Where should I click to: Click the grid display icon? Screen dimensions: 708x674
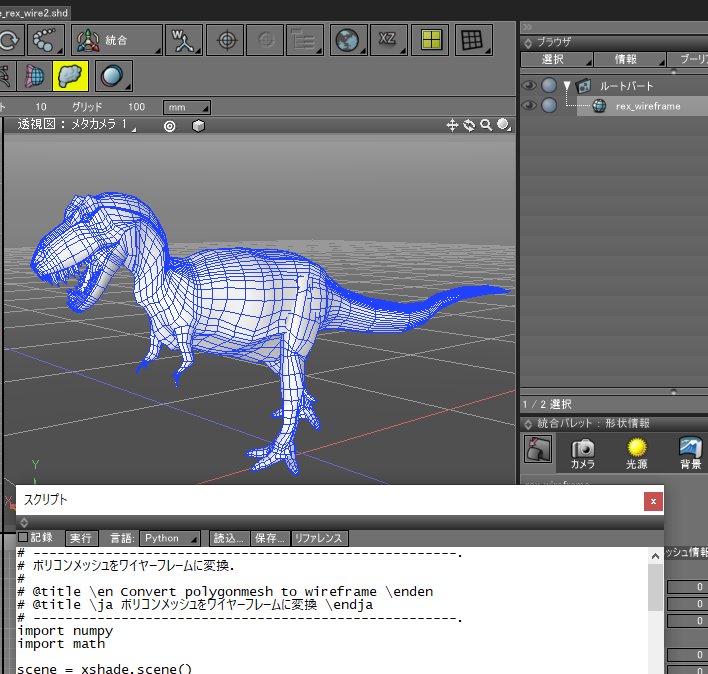click(473, 40)
